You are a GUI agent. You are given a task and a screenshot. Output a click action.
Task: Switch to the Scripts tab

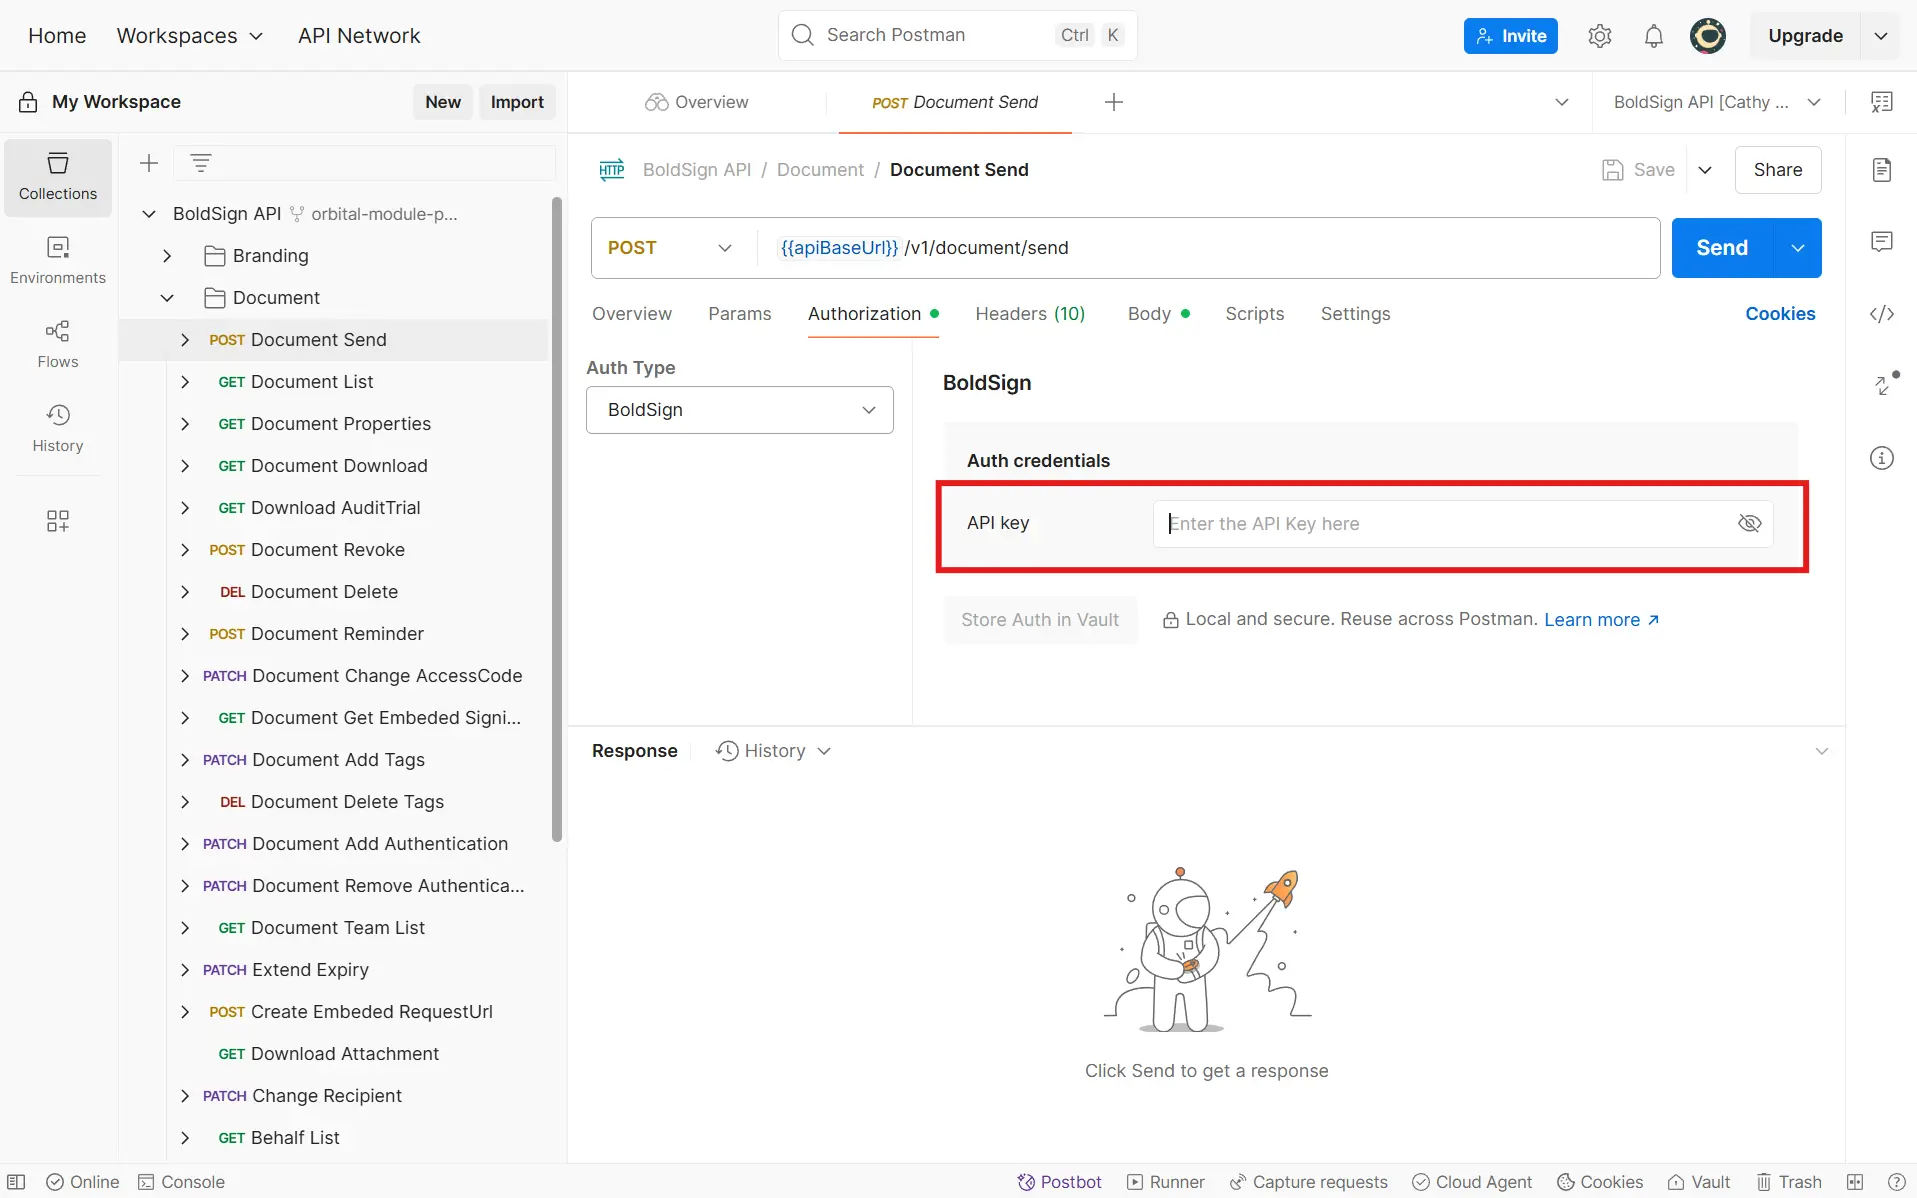[1255, 314]
